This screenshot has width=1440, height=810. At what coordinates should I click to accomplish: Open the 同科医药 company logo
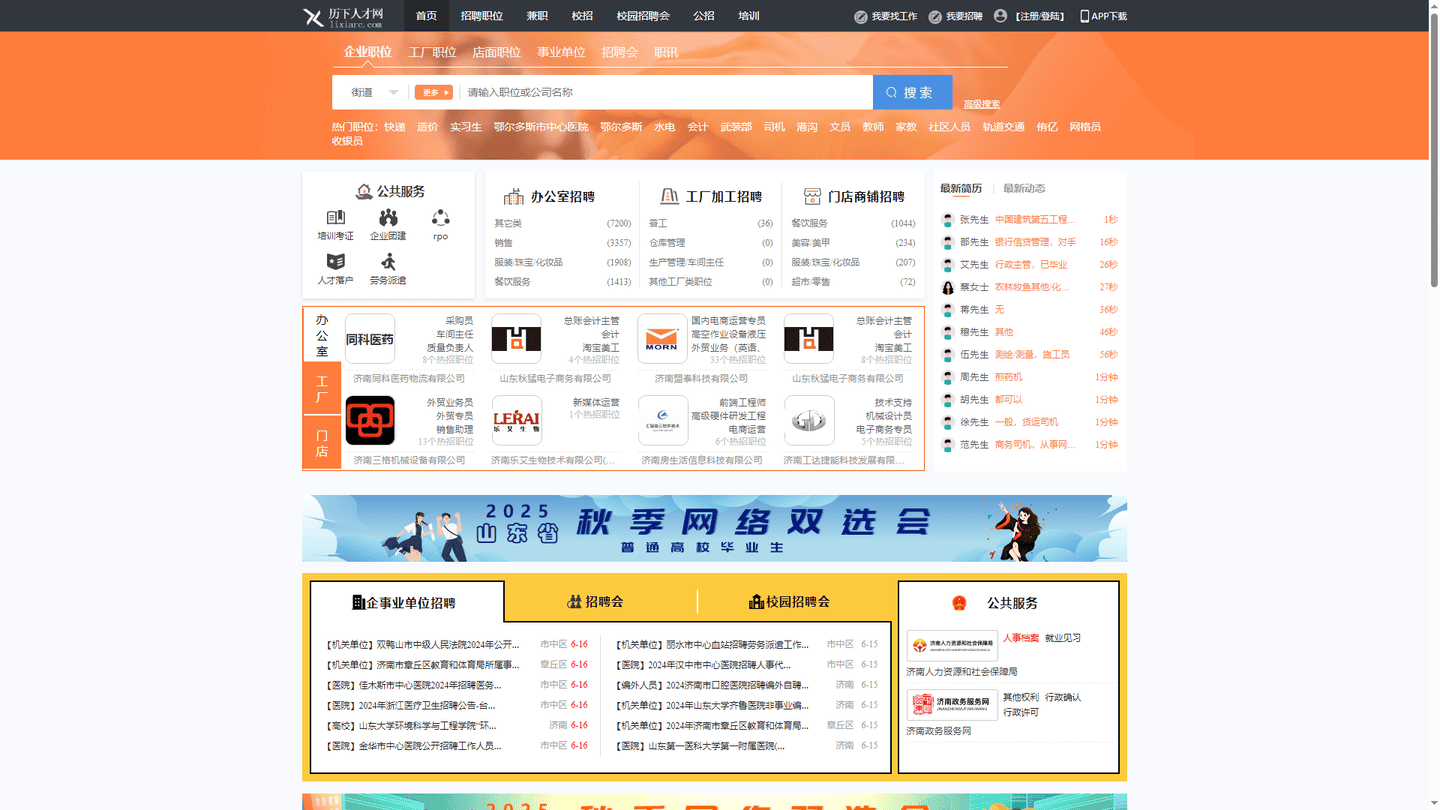click(x=370, y=339)
